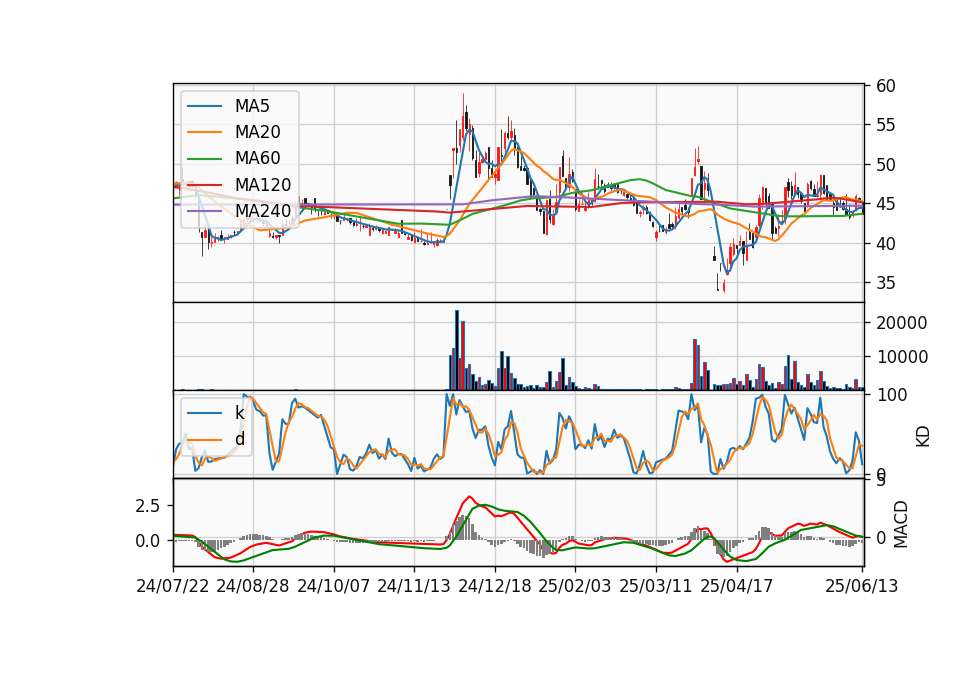Click the 24/12/18 date axis label
The width and height of the screenshot is (960, 690).
point(495,586)
